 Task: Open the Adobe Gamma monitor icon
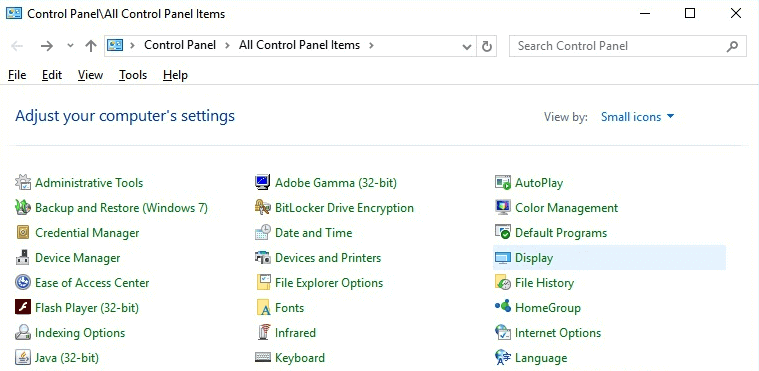(262, 183)
